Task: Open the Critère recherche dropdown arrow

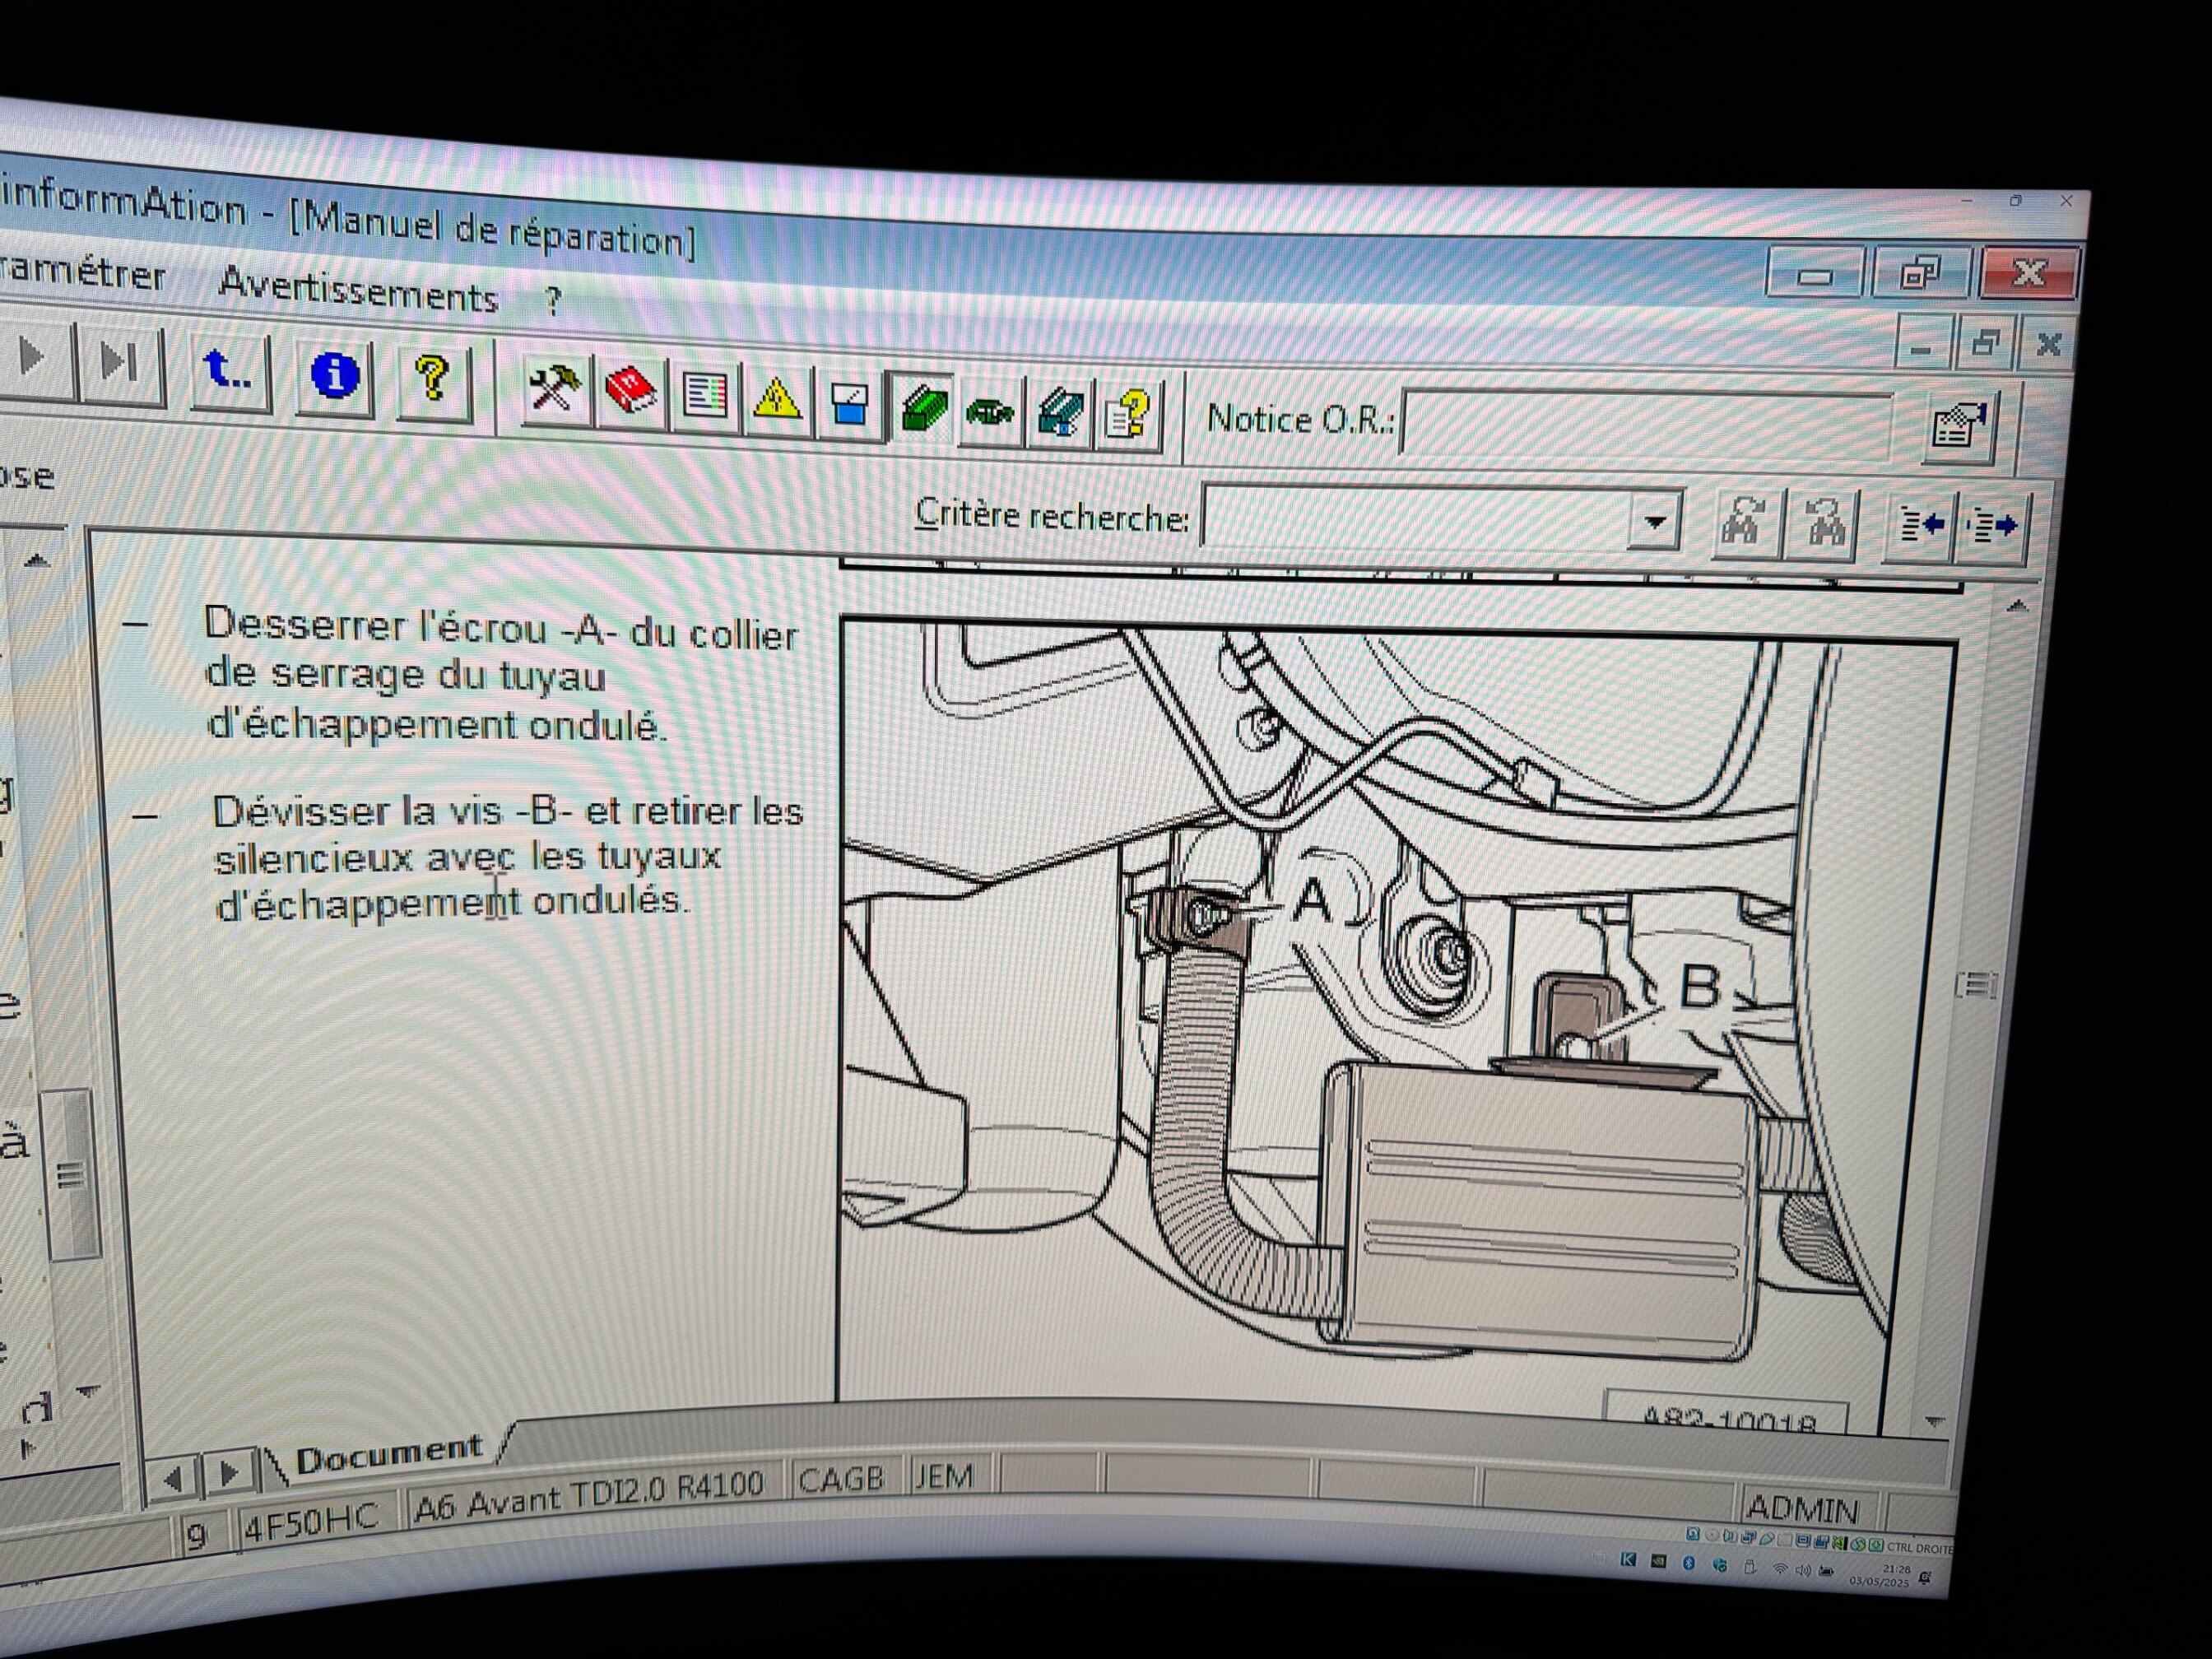Action: (x=1653, y=522)
